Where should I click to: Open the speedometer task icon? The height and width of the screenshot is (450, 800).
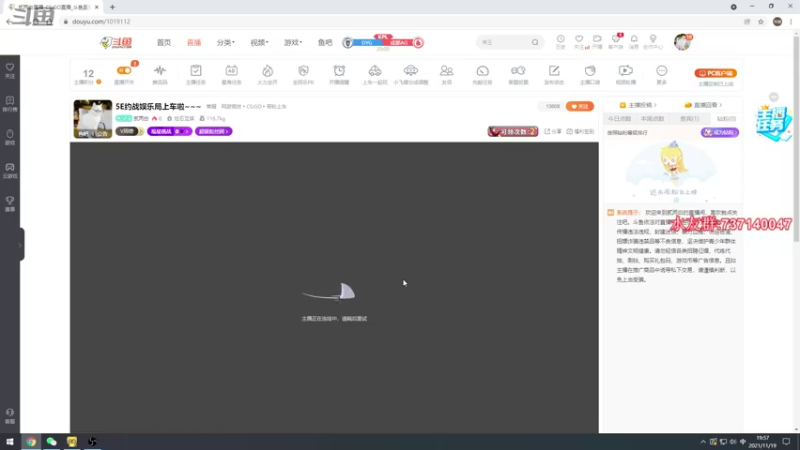click(482, 70)
